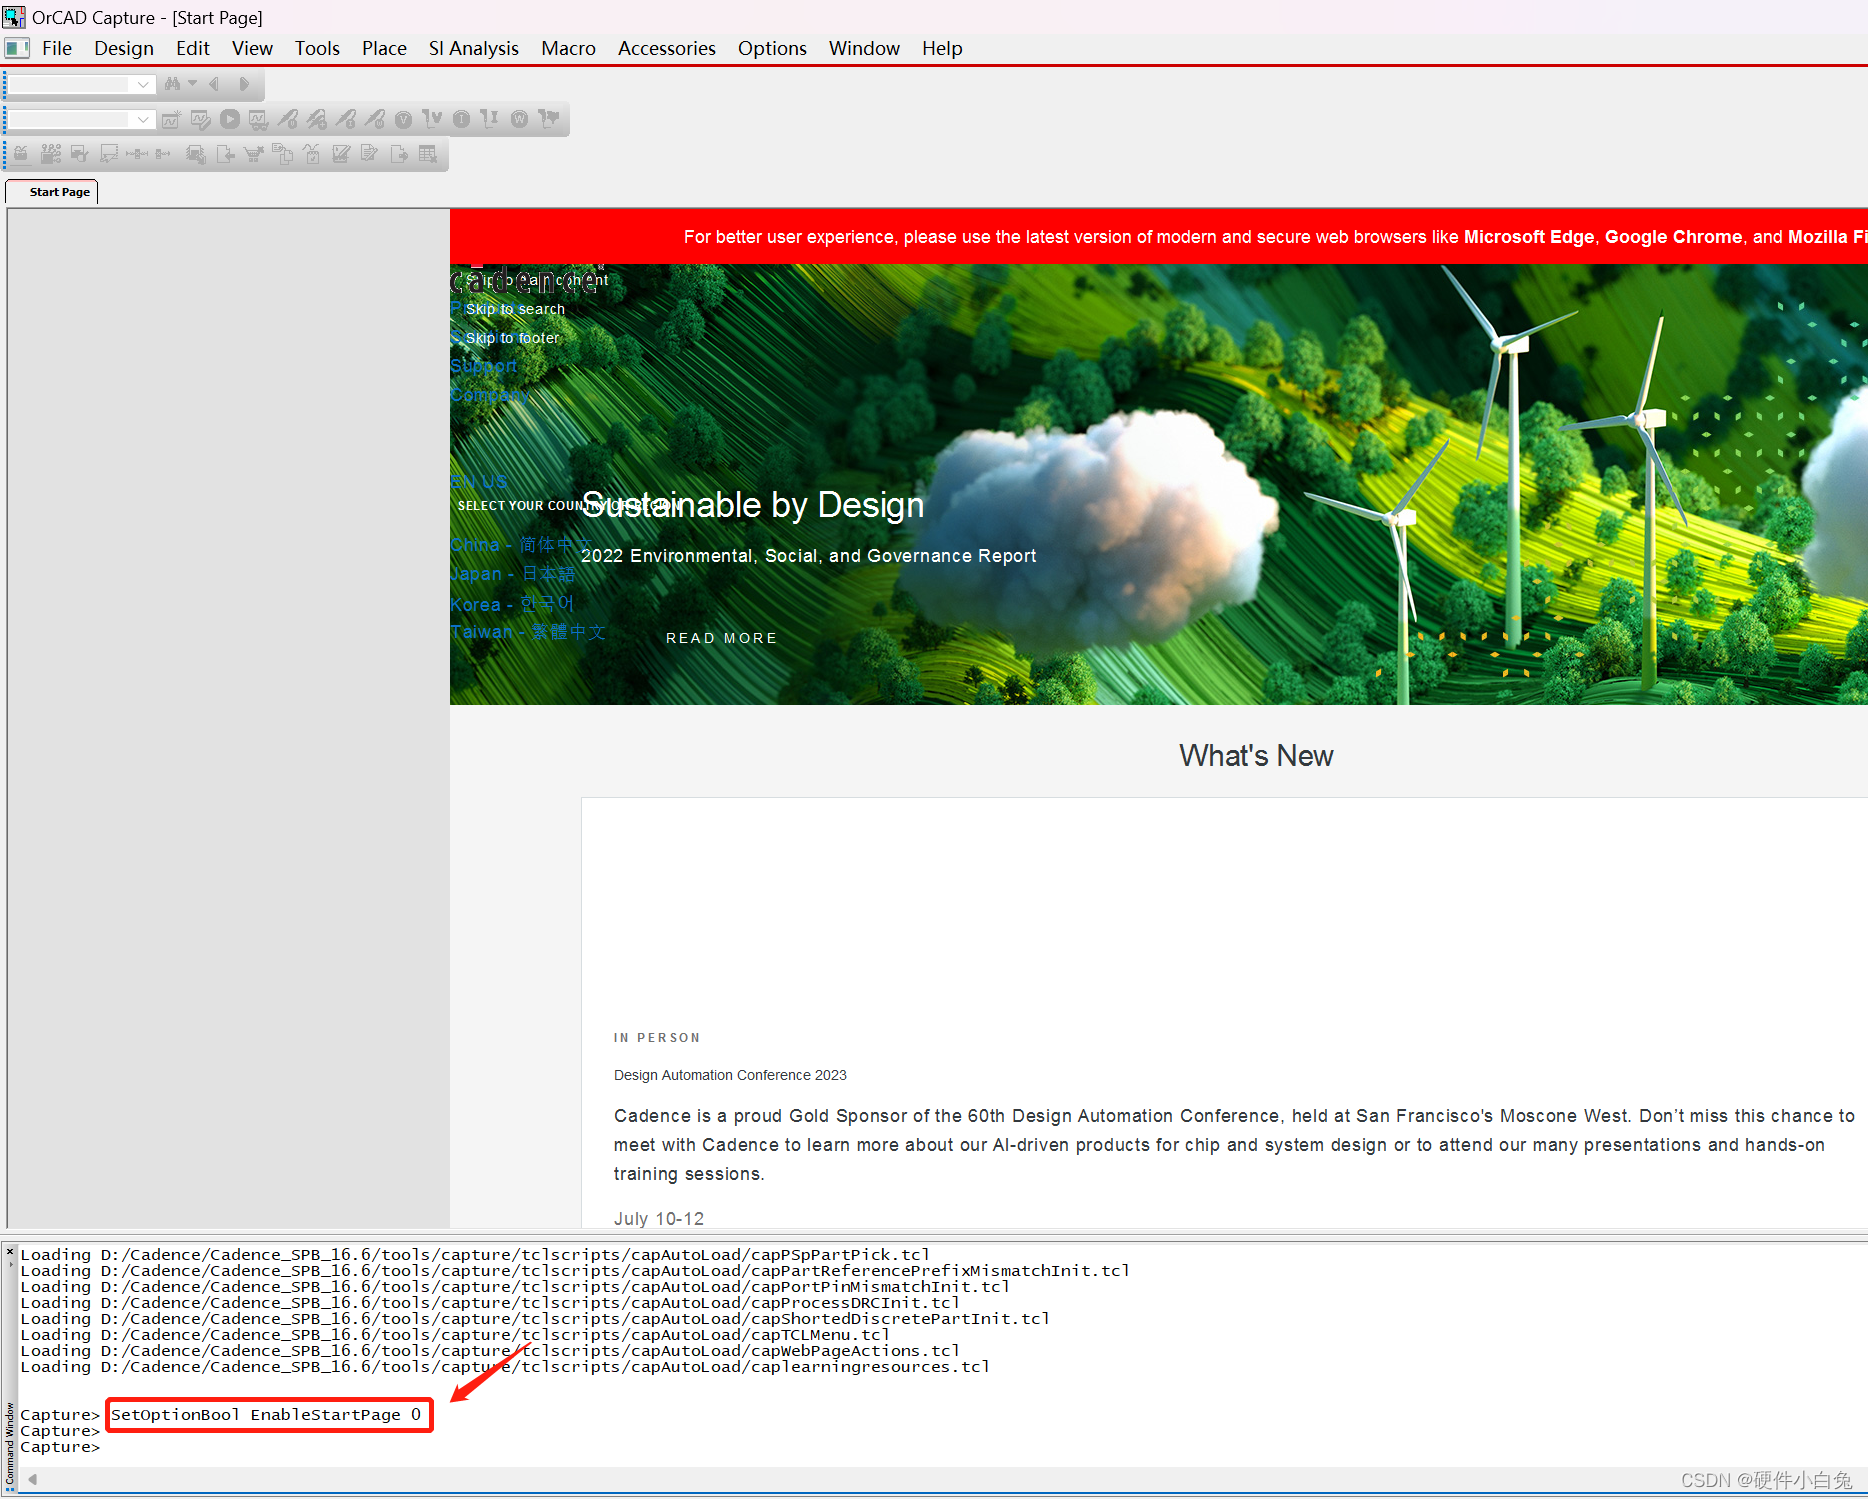Click the New Simulation Profile icon
Viewport: 1868px width, 1499px height.
click(171, 120)
